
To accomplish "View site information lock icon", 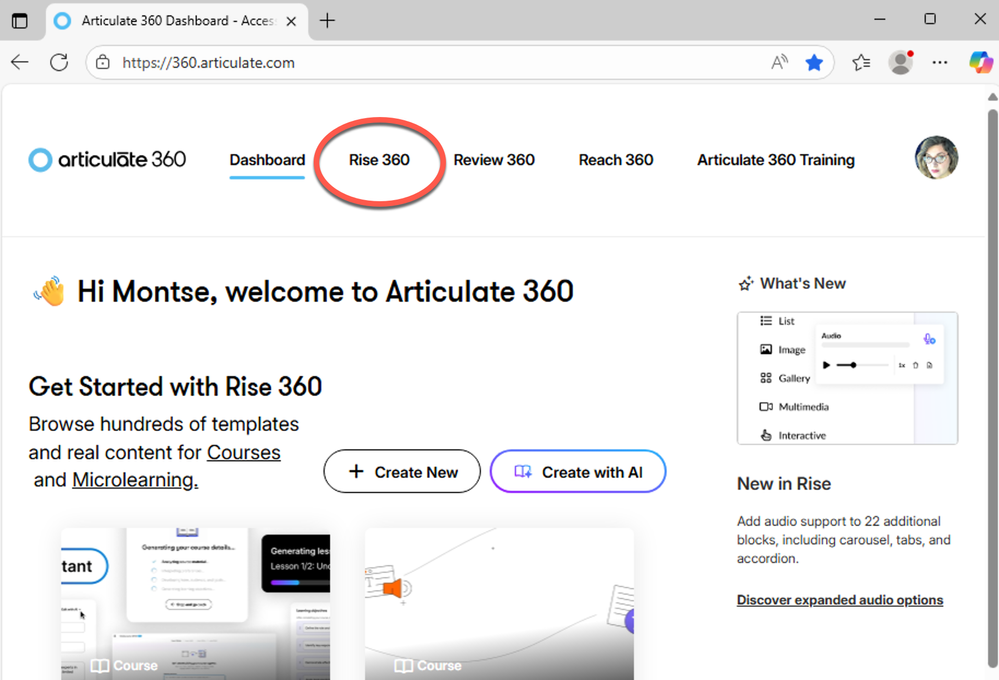I will pyautogui.click(x=103, y=62).
